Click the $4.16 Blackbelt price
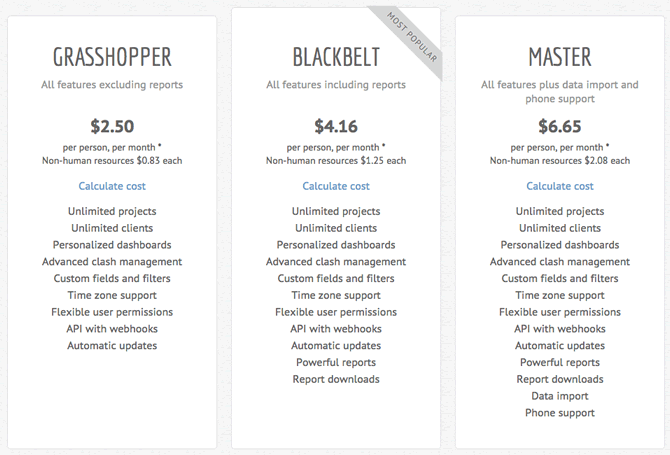 coord(336,126)
